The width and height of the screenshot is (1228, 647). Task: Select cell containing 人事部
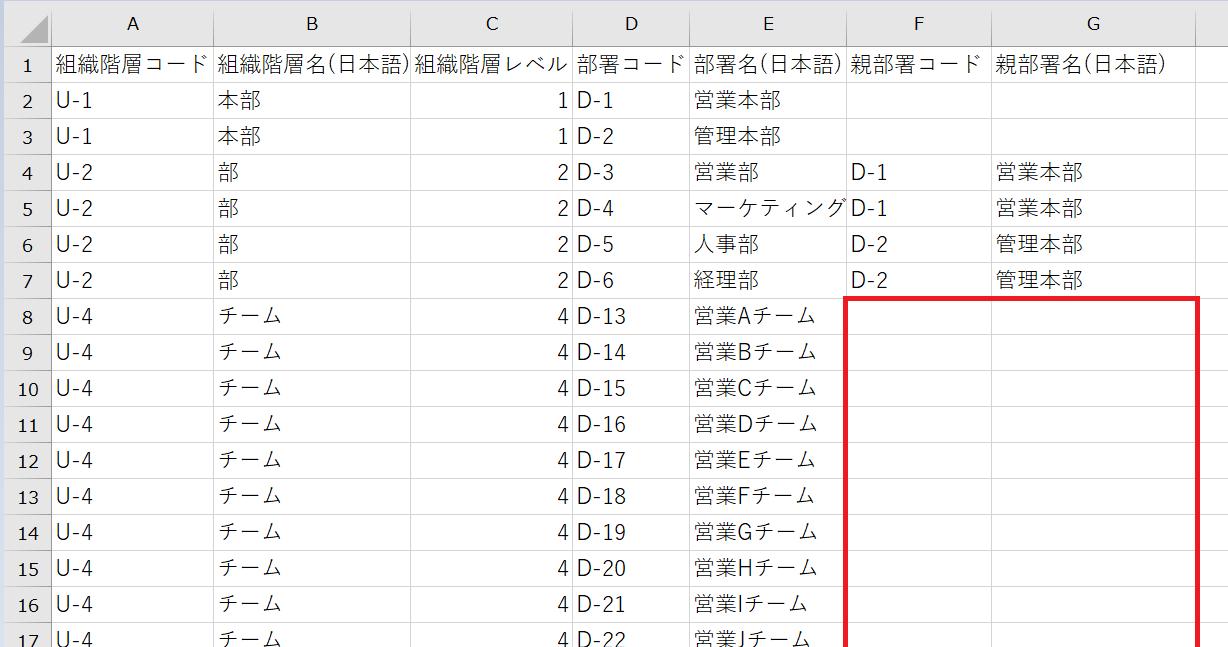click(767, 245)
